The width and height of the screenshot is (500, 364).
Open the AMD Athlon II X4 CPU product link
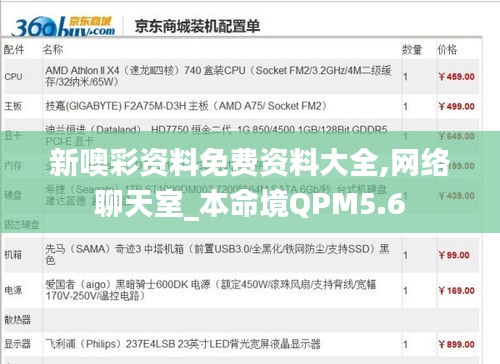(x=218, y=76)
